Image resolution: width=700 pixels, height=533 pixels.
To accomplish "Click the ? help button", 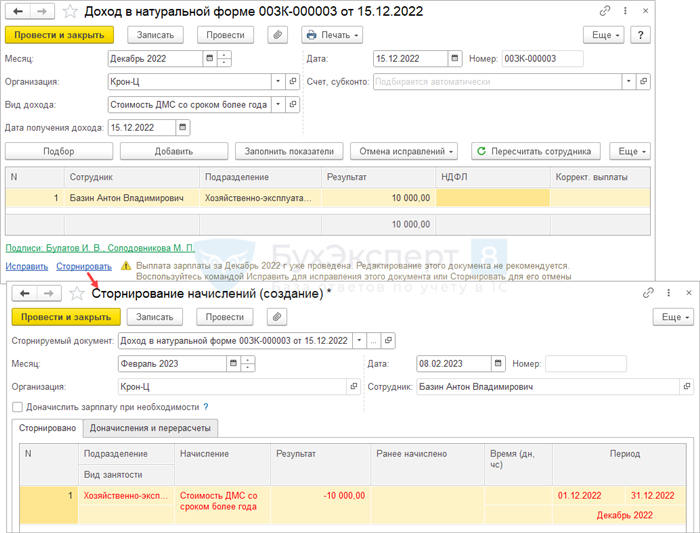I will coord(641,35).
